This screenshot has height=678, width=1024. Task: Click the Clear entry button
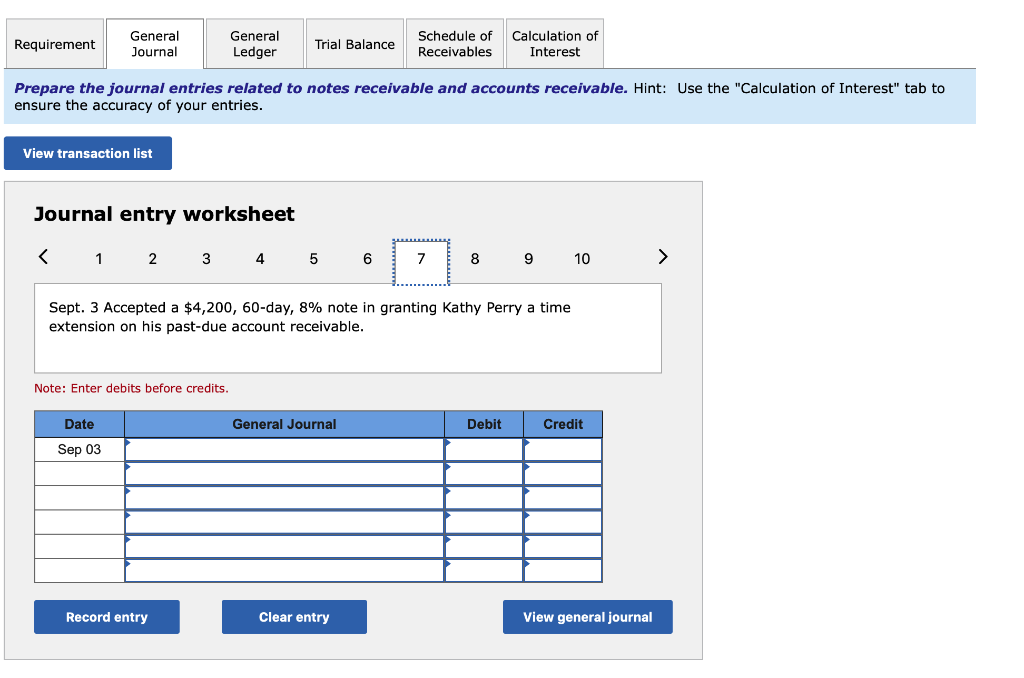tap(295, 617)
